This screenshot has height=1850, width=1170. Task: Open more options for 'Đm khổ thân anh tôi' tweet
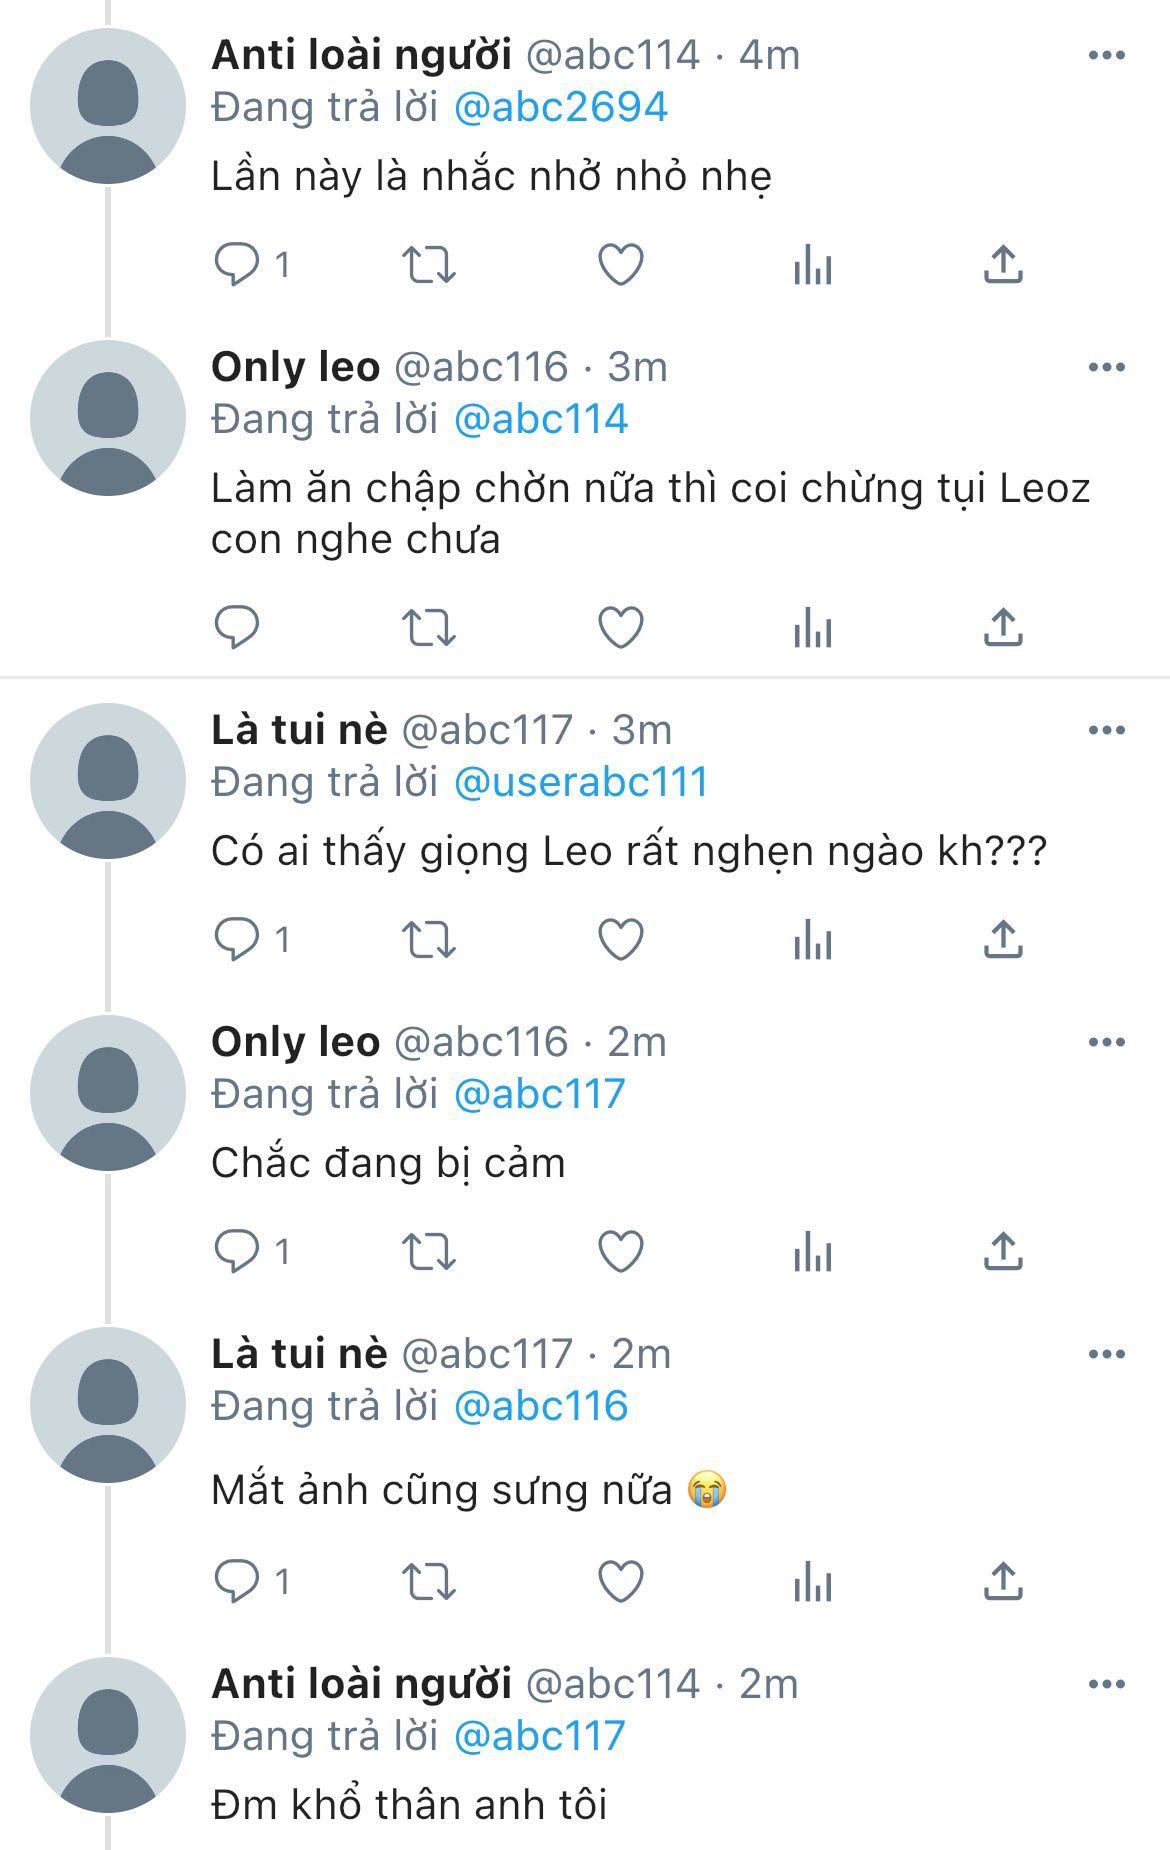[1106, 1684]
